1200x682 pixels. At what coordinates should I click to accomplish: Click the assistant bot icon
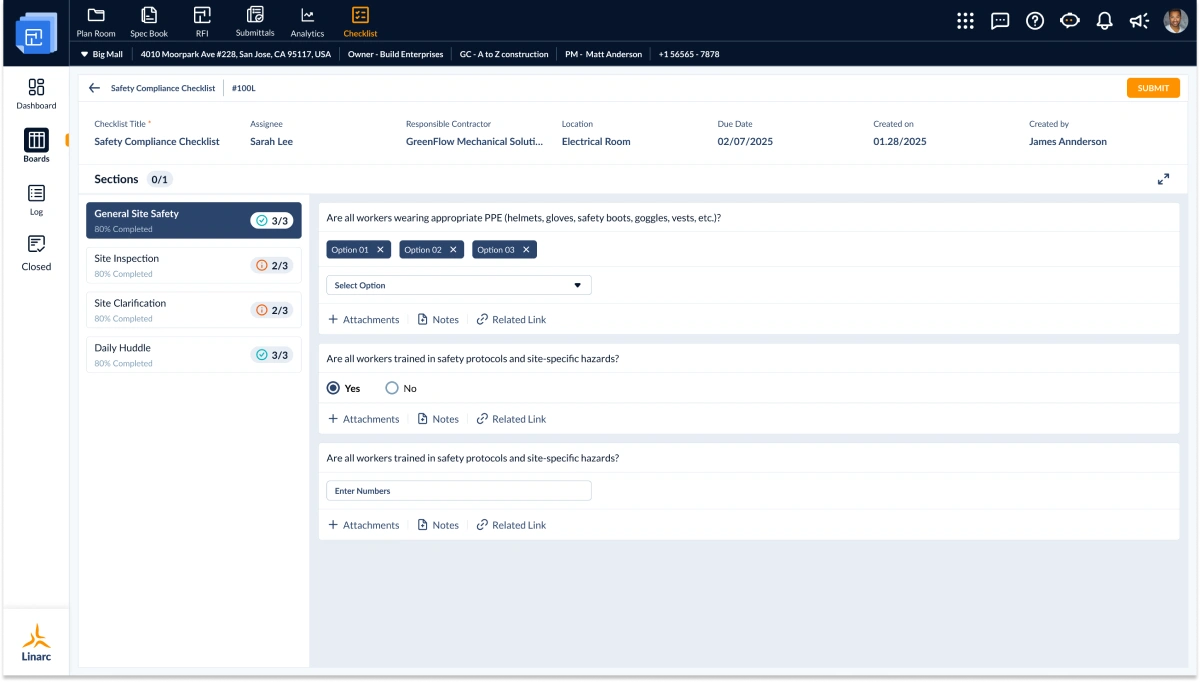pyautogui.click(x=1070, y=21)
